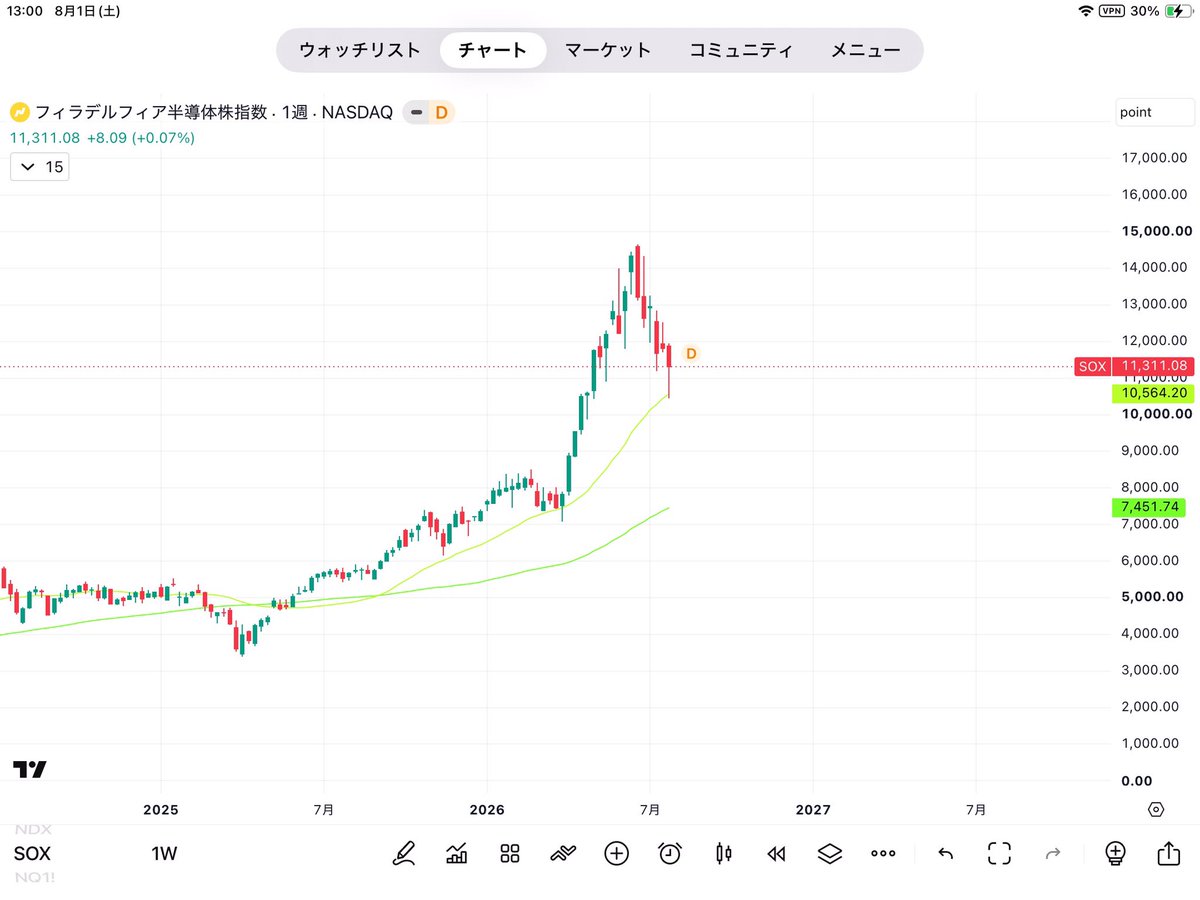This screenshot has height=900, width=1200.
Task: Tap the 2025 time axis label
Action: click(160, 809)
